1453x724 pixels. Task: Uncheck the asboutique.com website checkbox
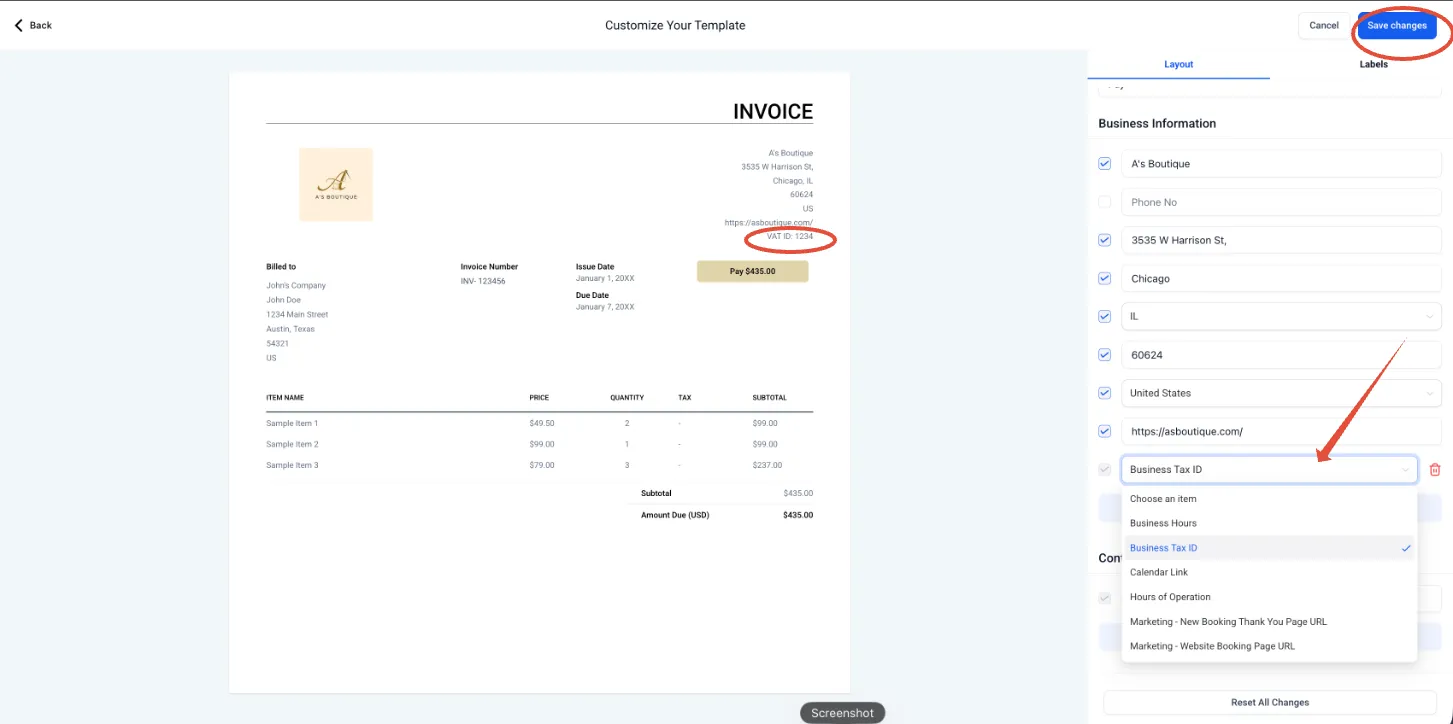[1105, 431]
